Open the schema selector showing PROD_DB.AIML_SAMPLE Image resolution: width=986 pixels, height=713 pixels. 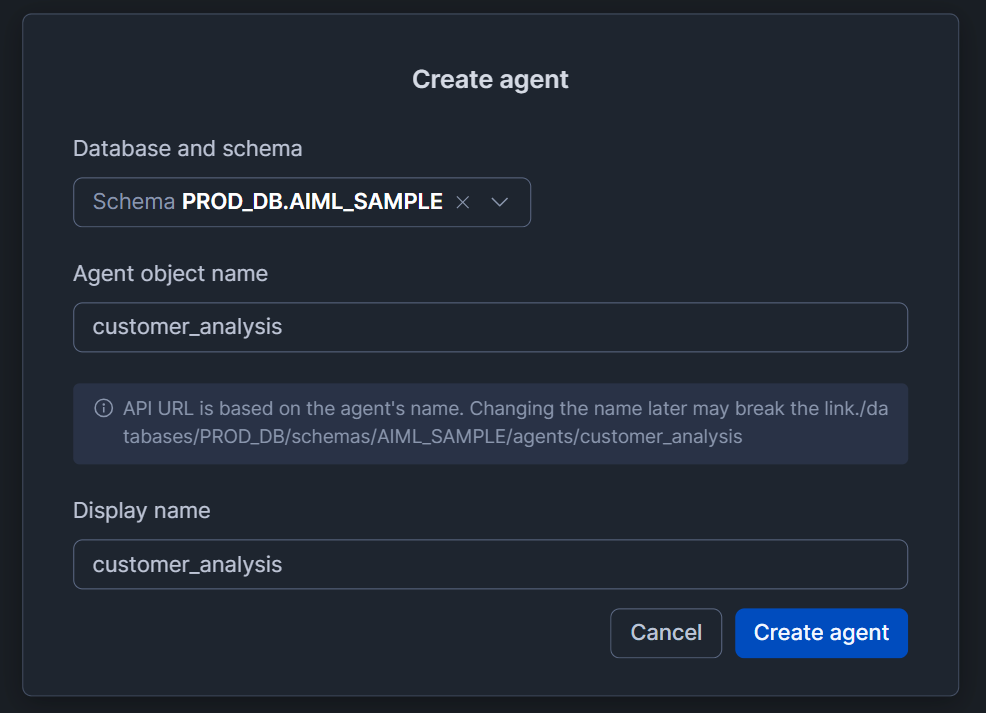pos(301,202)
